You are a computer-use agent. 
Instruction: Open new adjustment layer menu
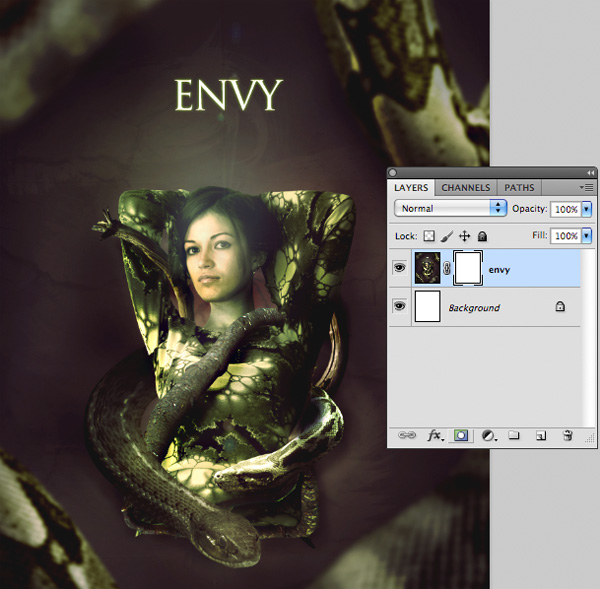coord(489,436)
